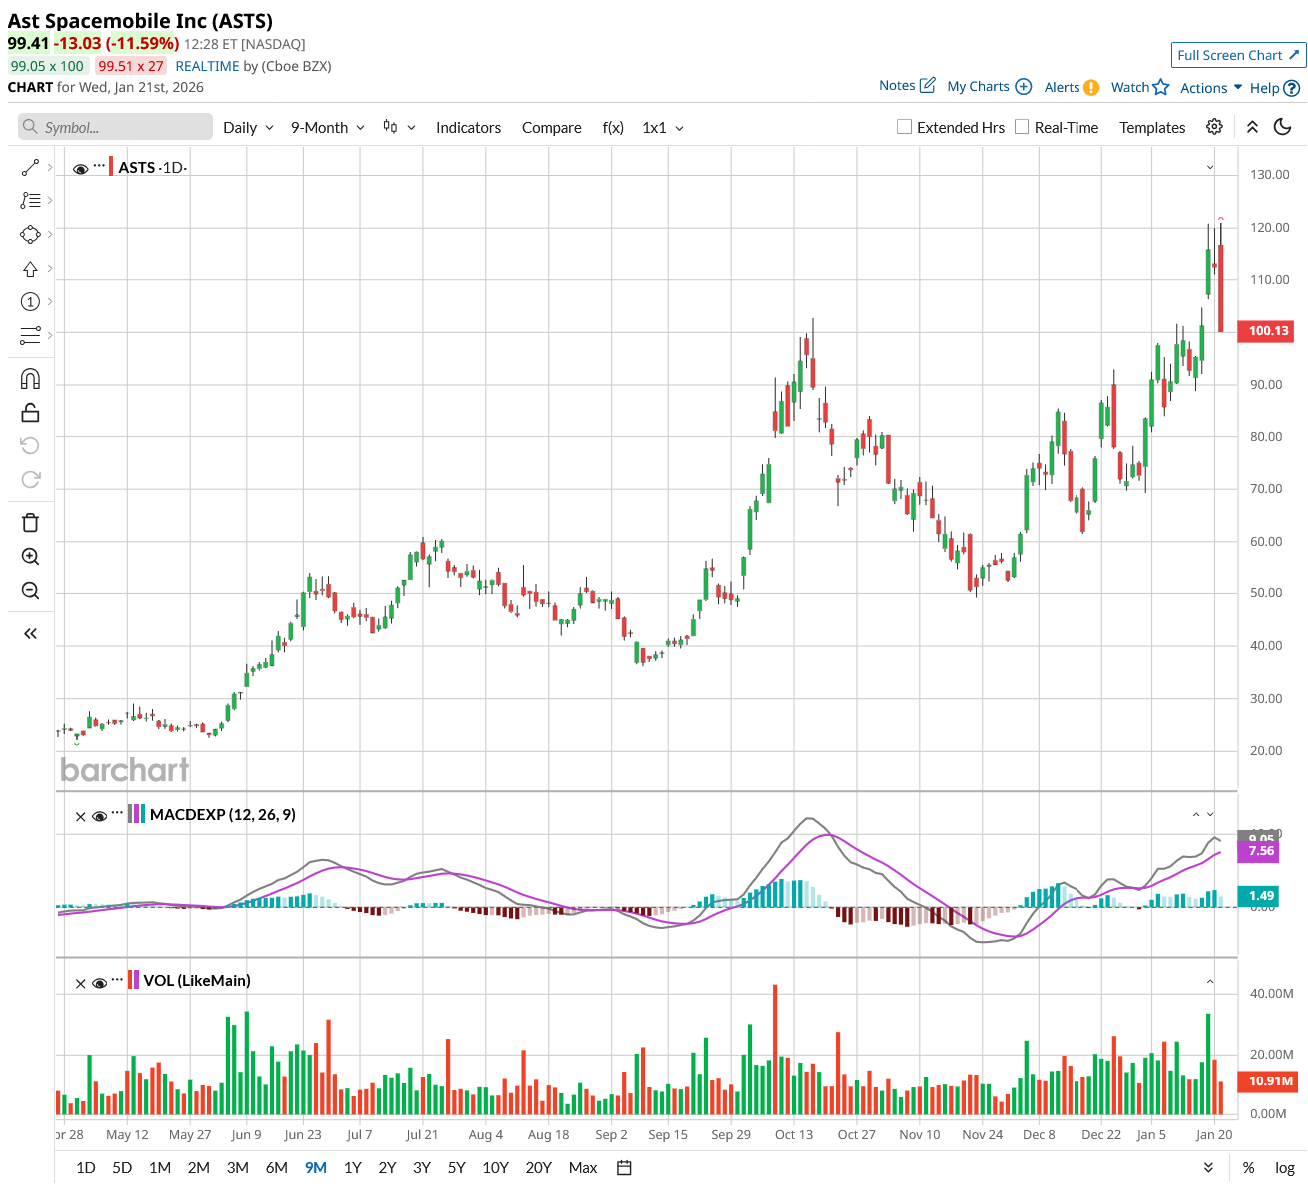Click the MACDEXP color swatches
Viewport: 1308px width, 1184px height.
(137, 814)
